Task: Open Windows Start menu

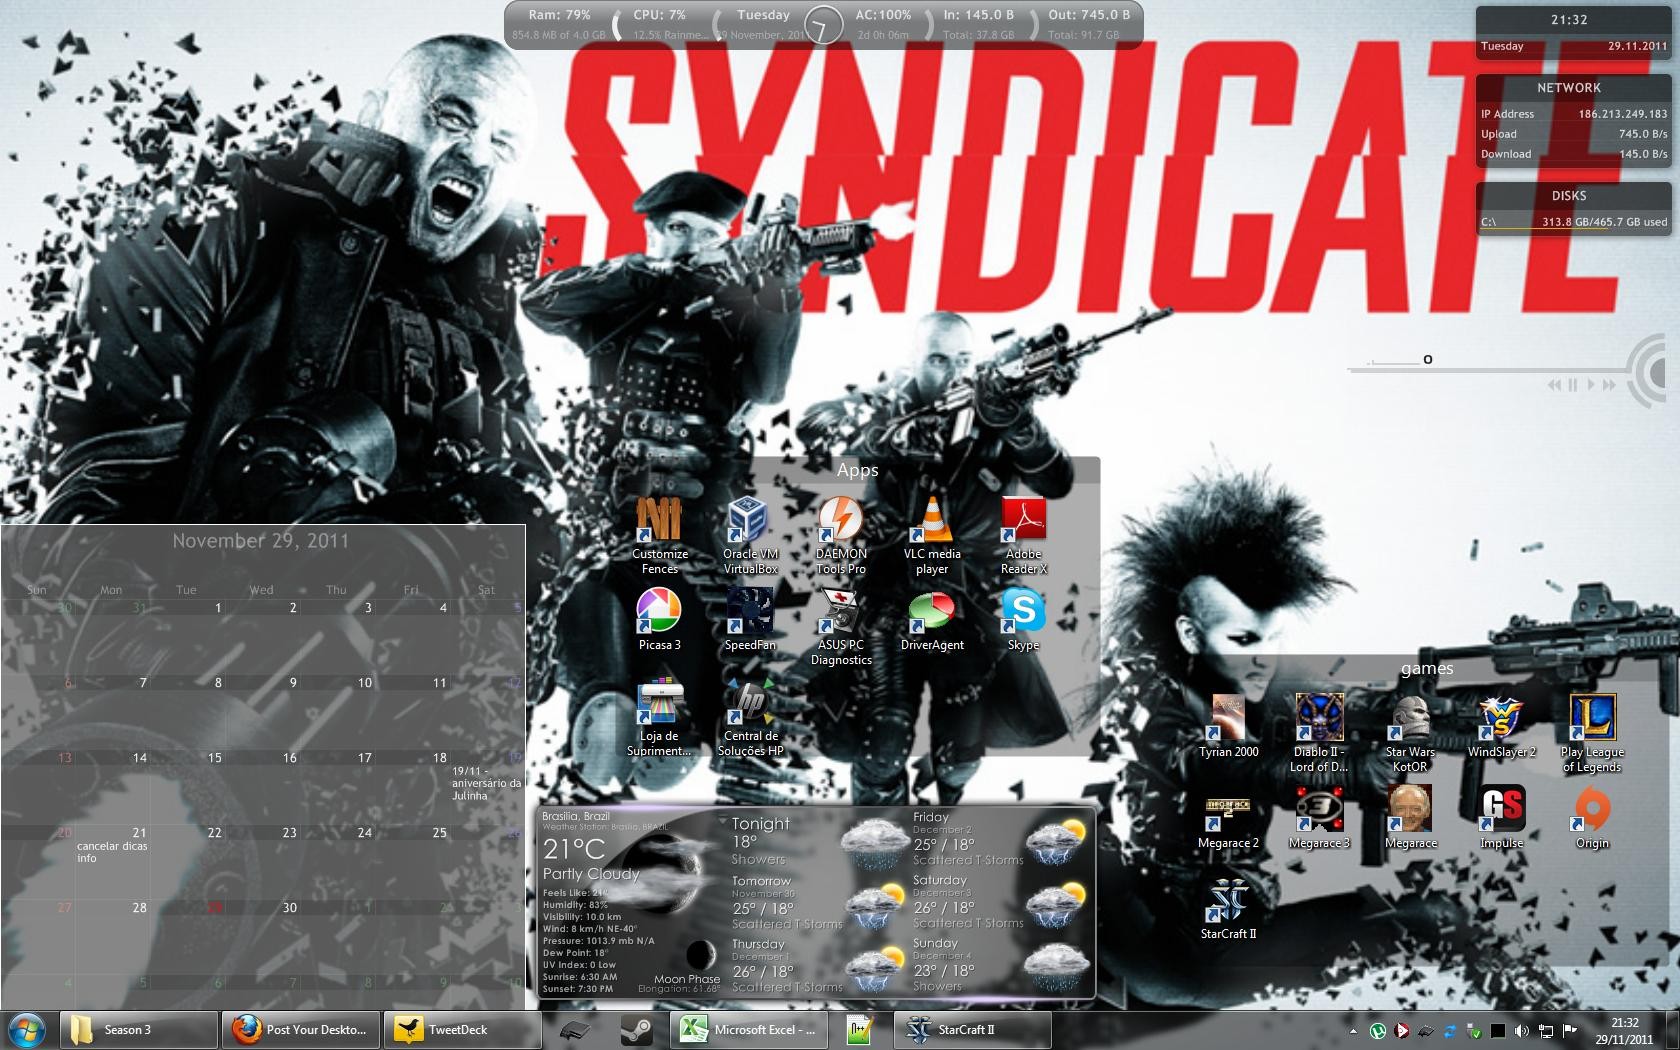Action: coord(27,1029)
